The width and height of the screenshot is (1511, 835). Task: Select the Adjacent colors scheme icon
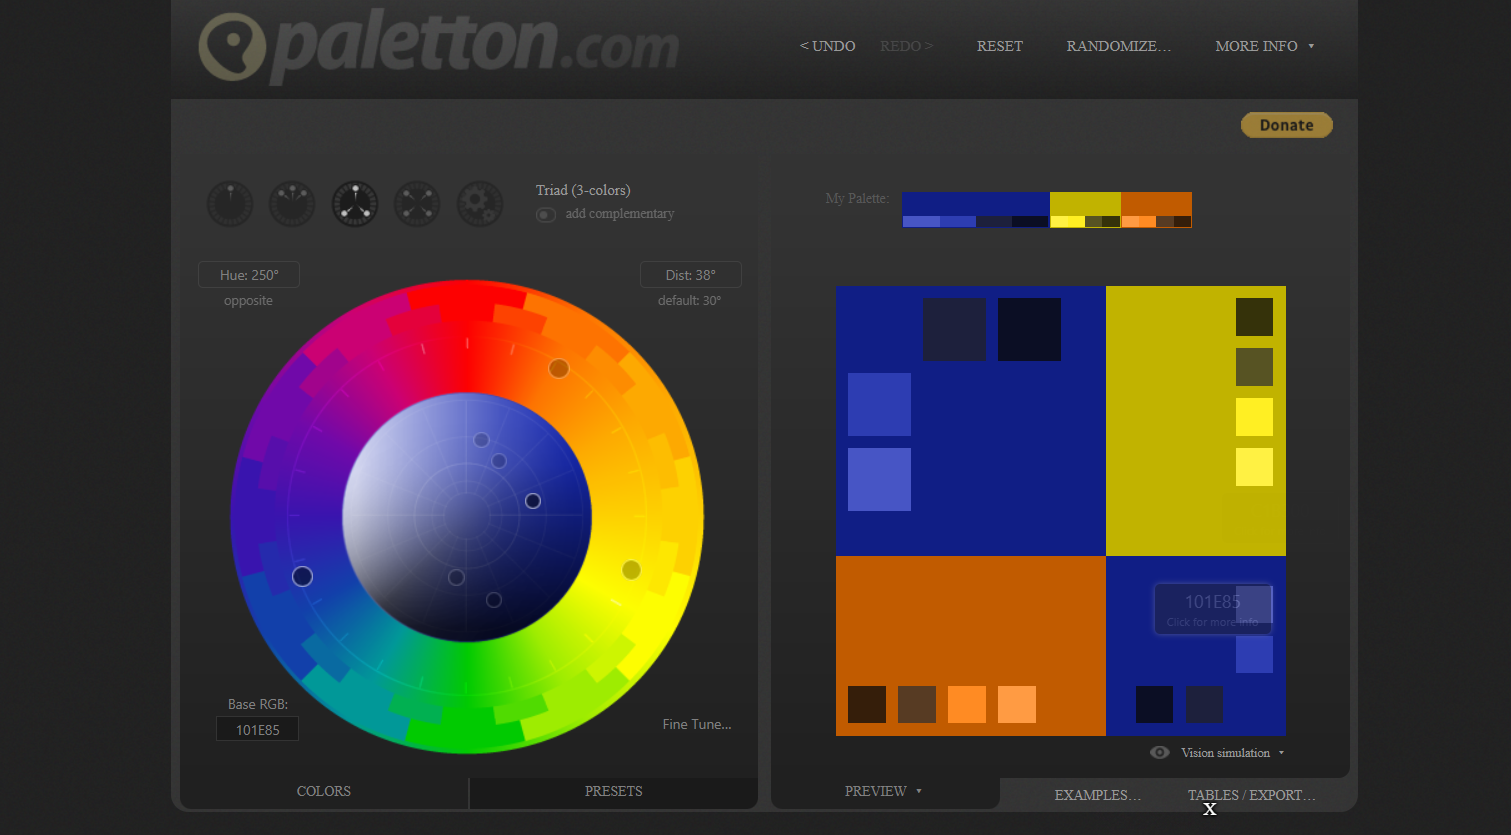pyautogui.click(x=291, y=203)
